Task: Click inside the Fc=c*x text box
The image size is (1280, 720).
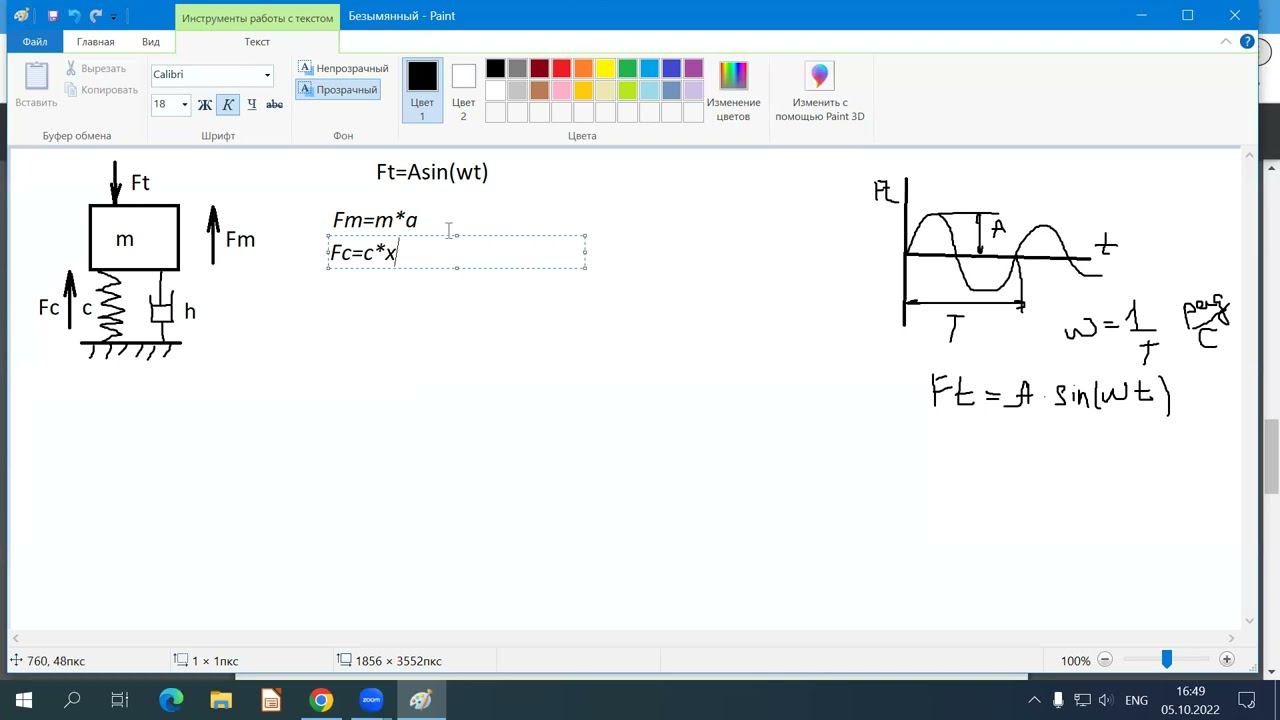Action: [x=456, y=252]
